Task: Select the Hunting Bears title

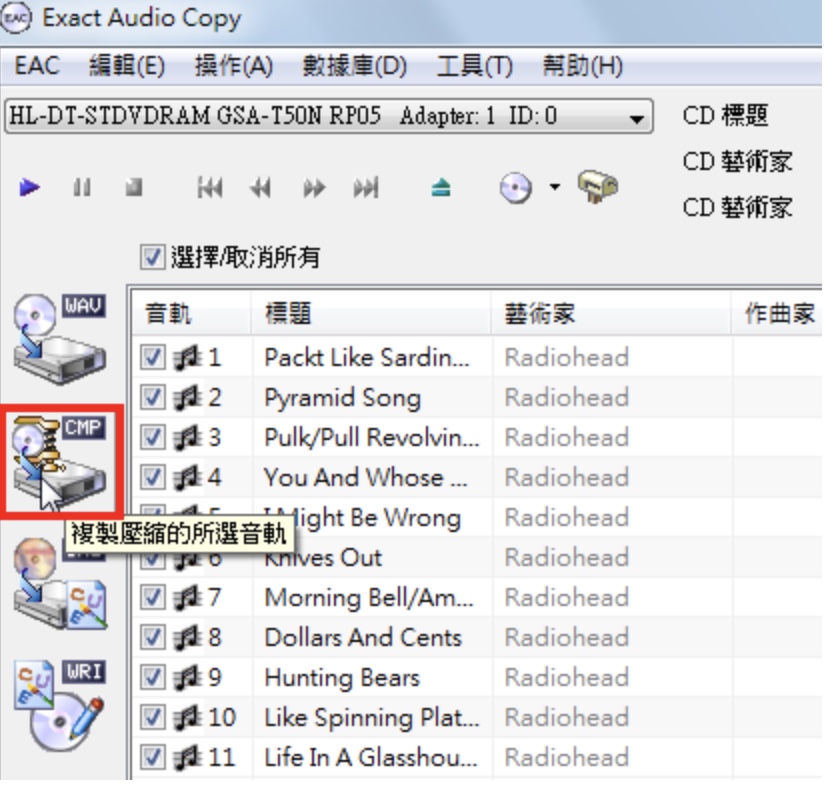Action: [342, 678]
